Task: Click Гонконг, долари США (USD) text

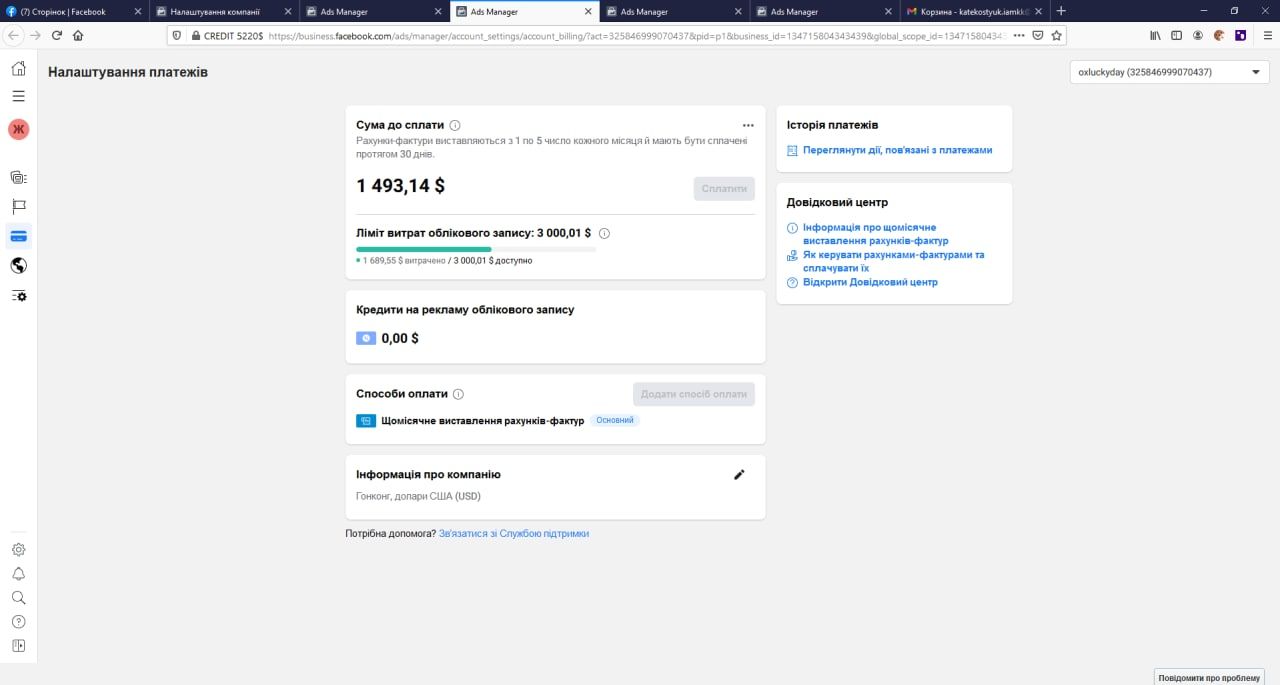Action: point(418,496)
